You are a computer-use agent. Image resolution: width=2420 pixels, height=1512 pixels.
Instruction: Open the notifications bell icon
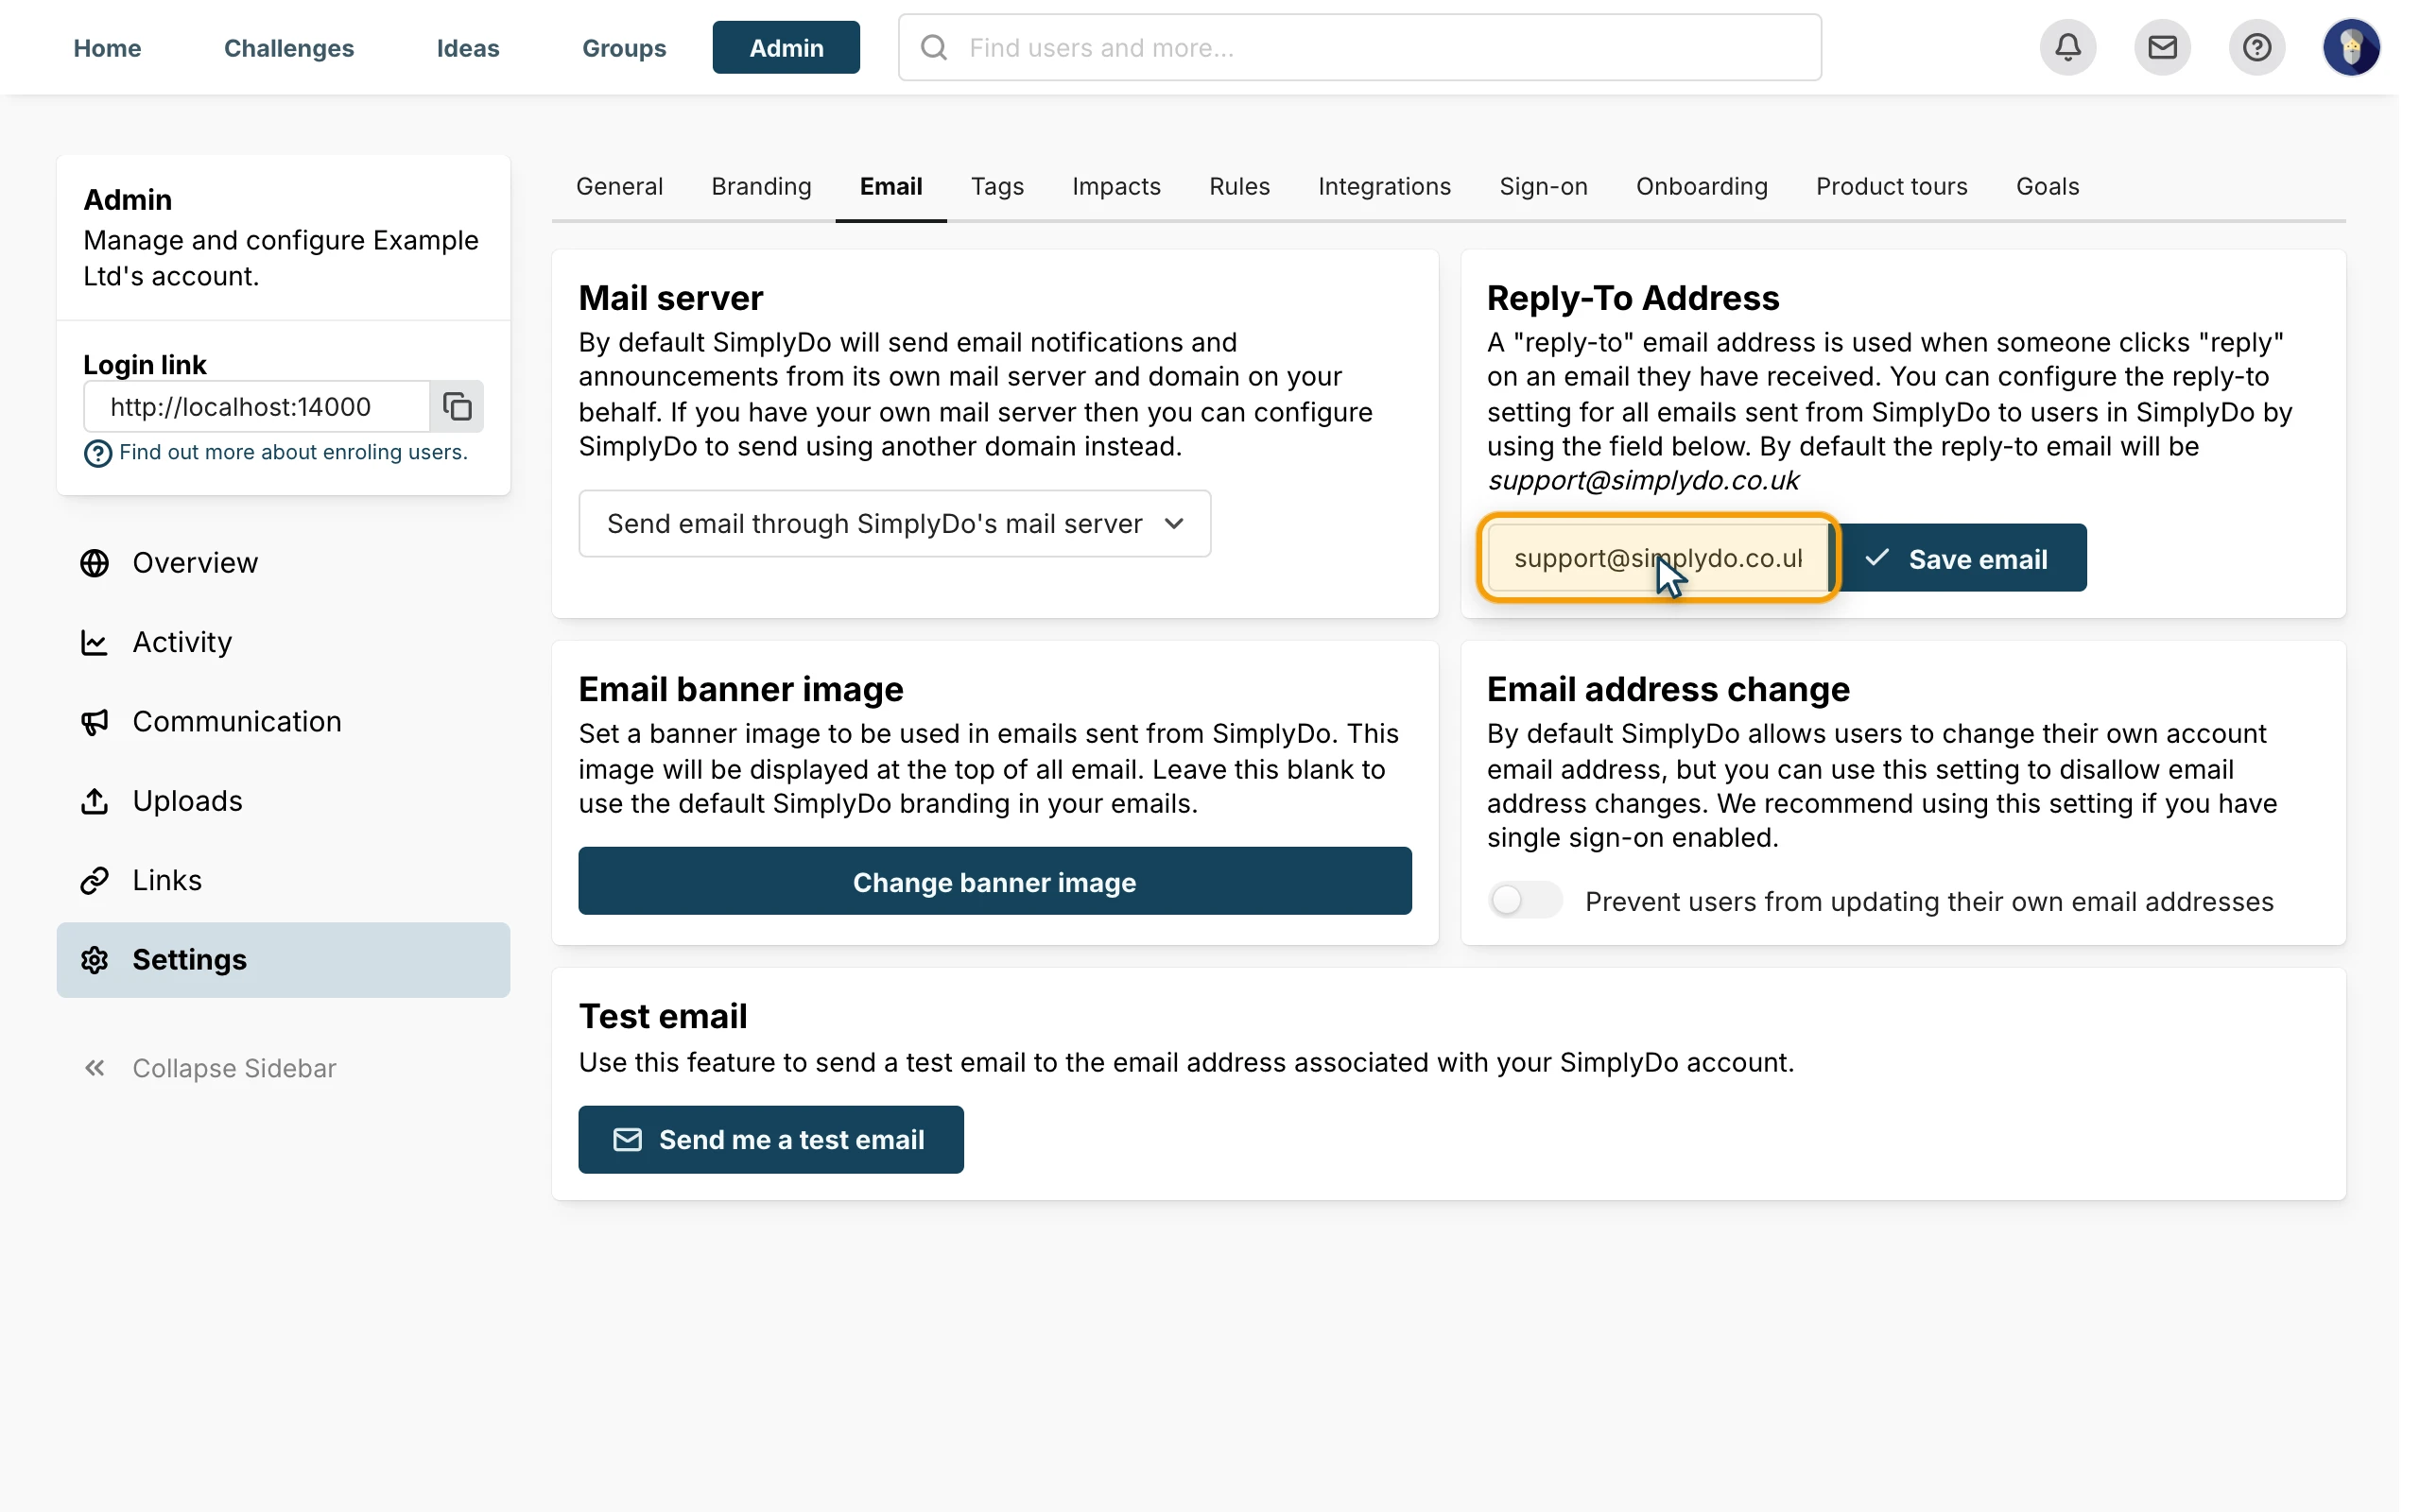click(x=2068, y=47)
